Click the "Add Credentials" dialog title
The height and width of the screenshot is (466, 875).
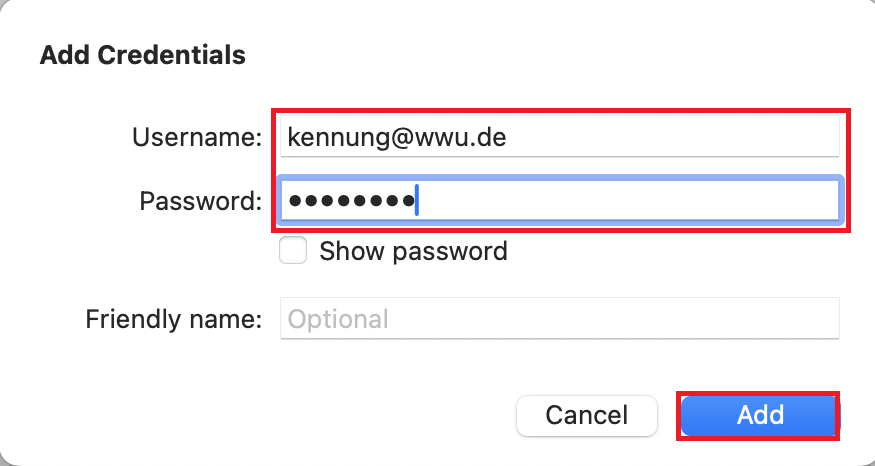click(143, 54)
